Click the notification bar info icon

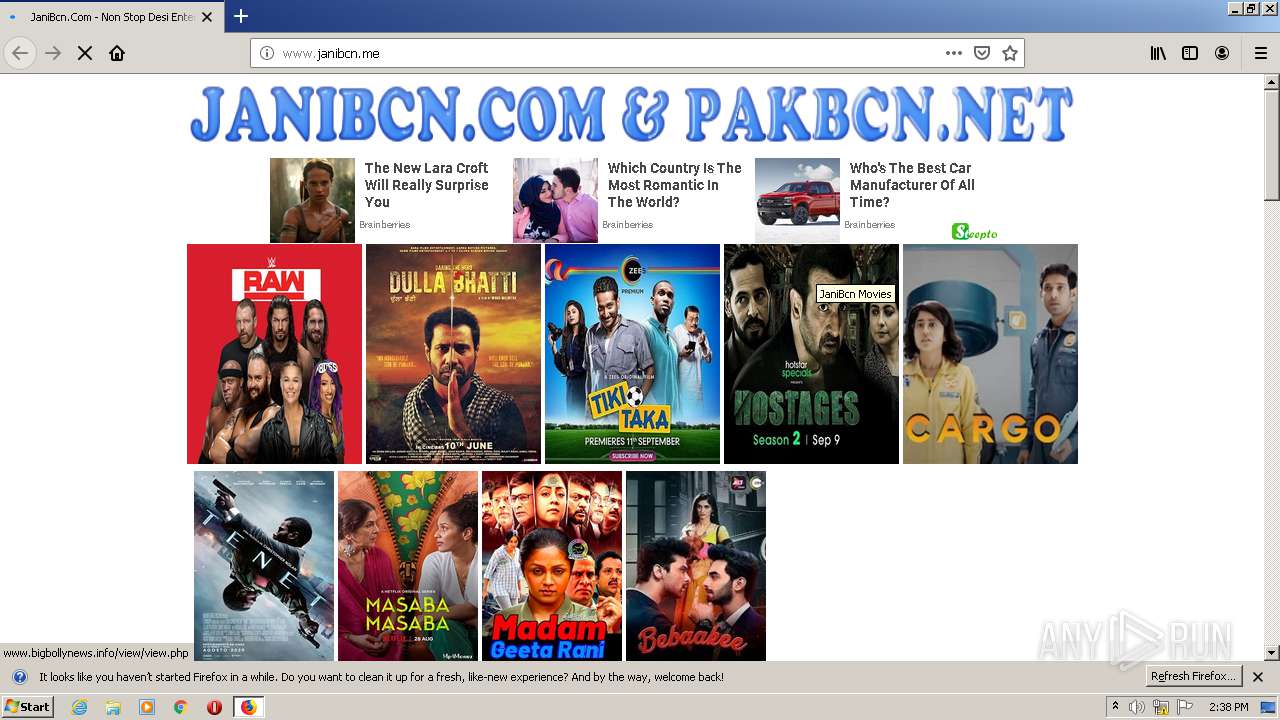pyautogui.click(x=19, y=677)
